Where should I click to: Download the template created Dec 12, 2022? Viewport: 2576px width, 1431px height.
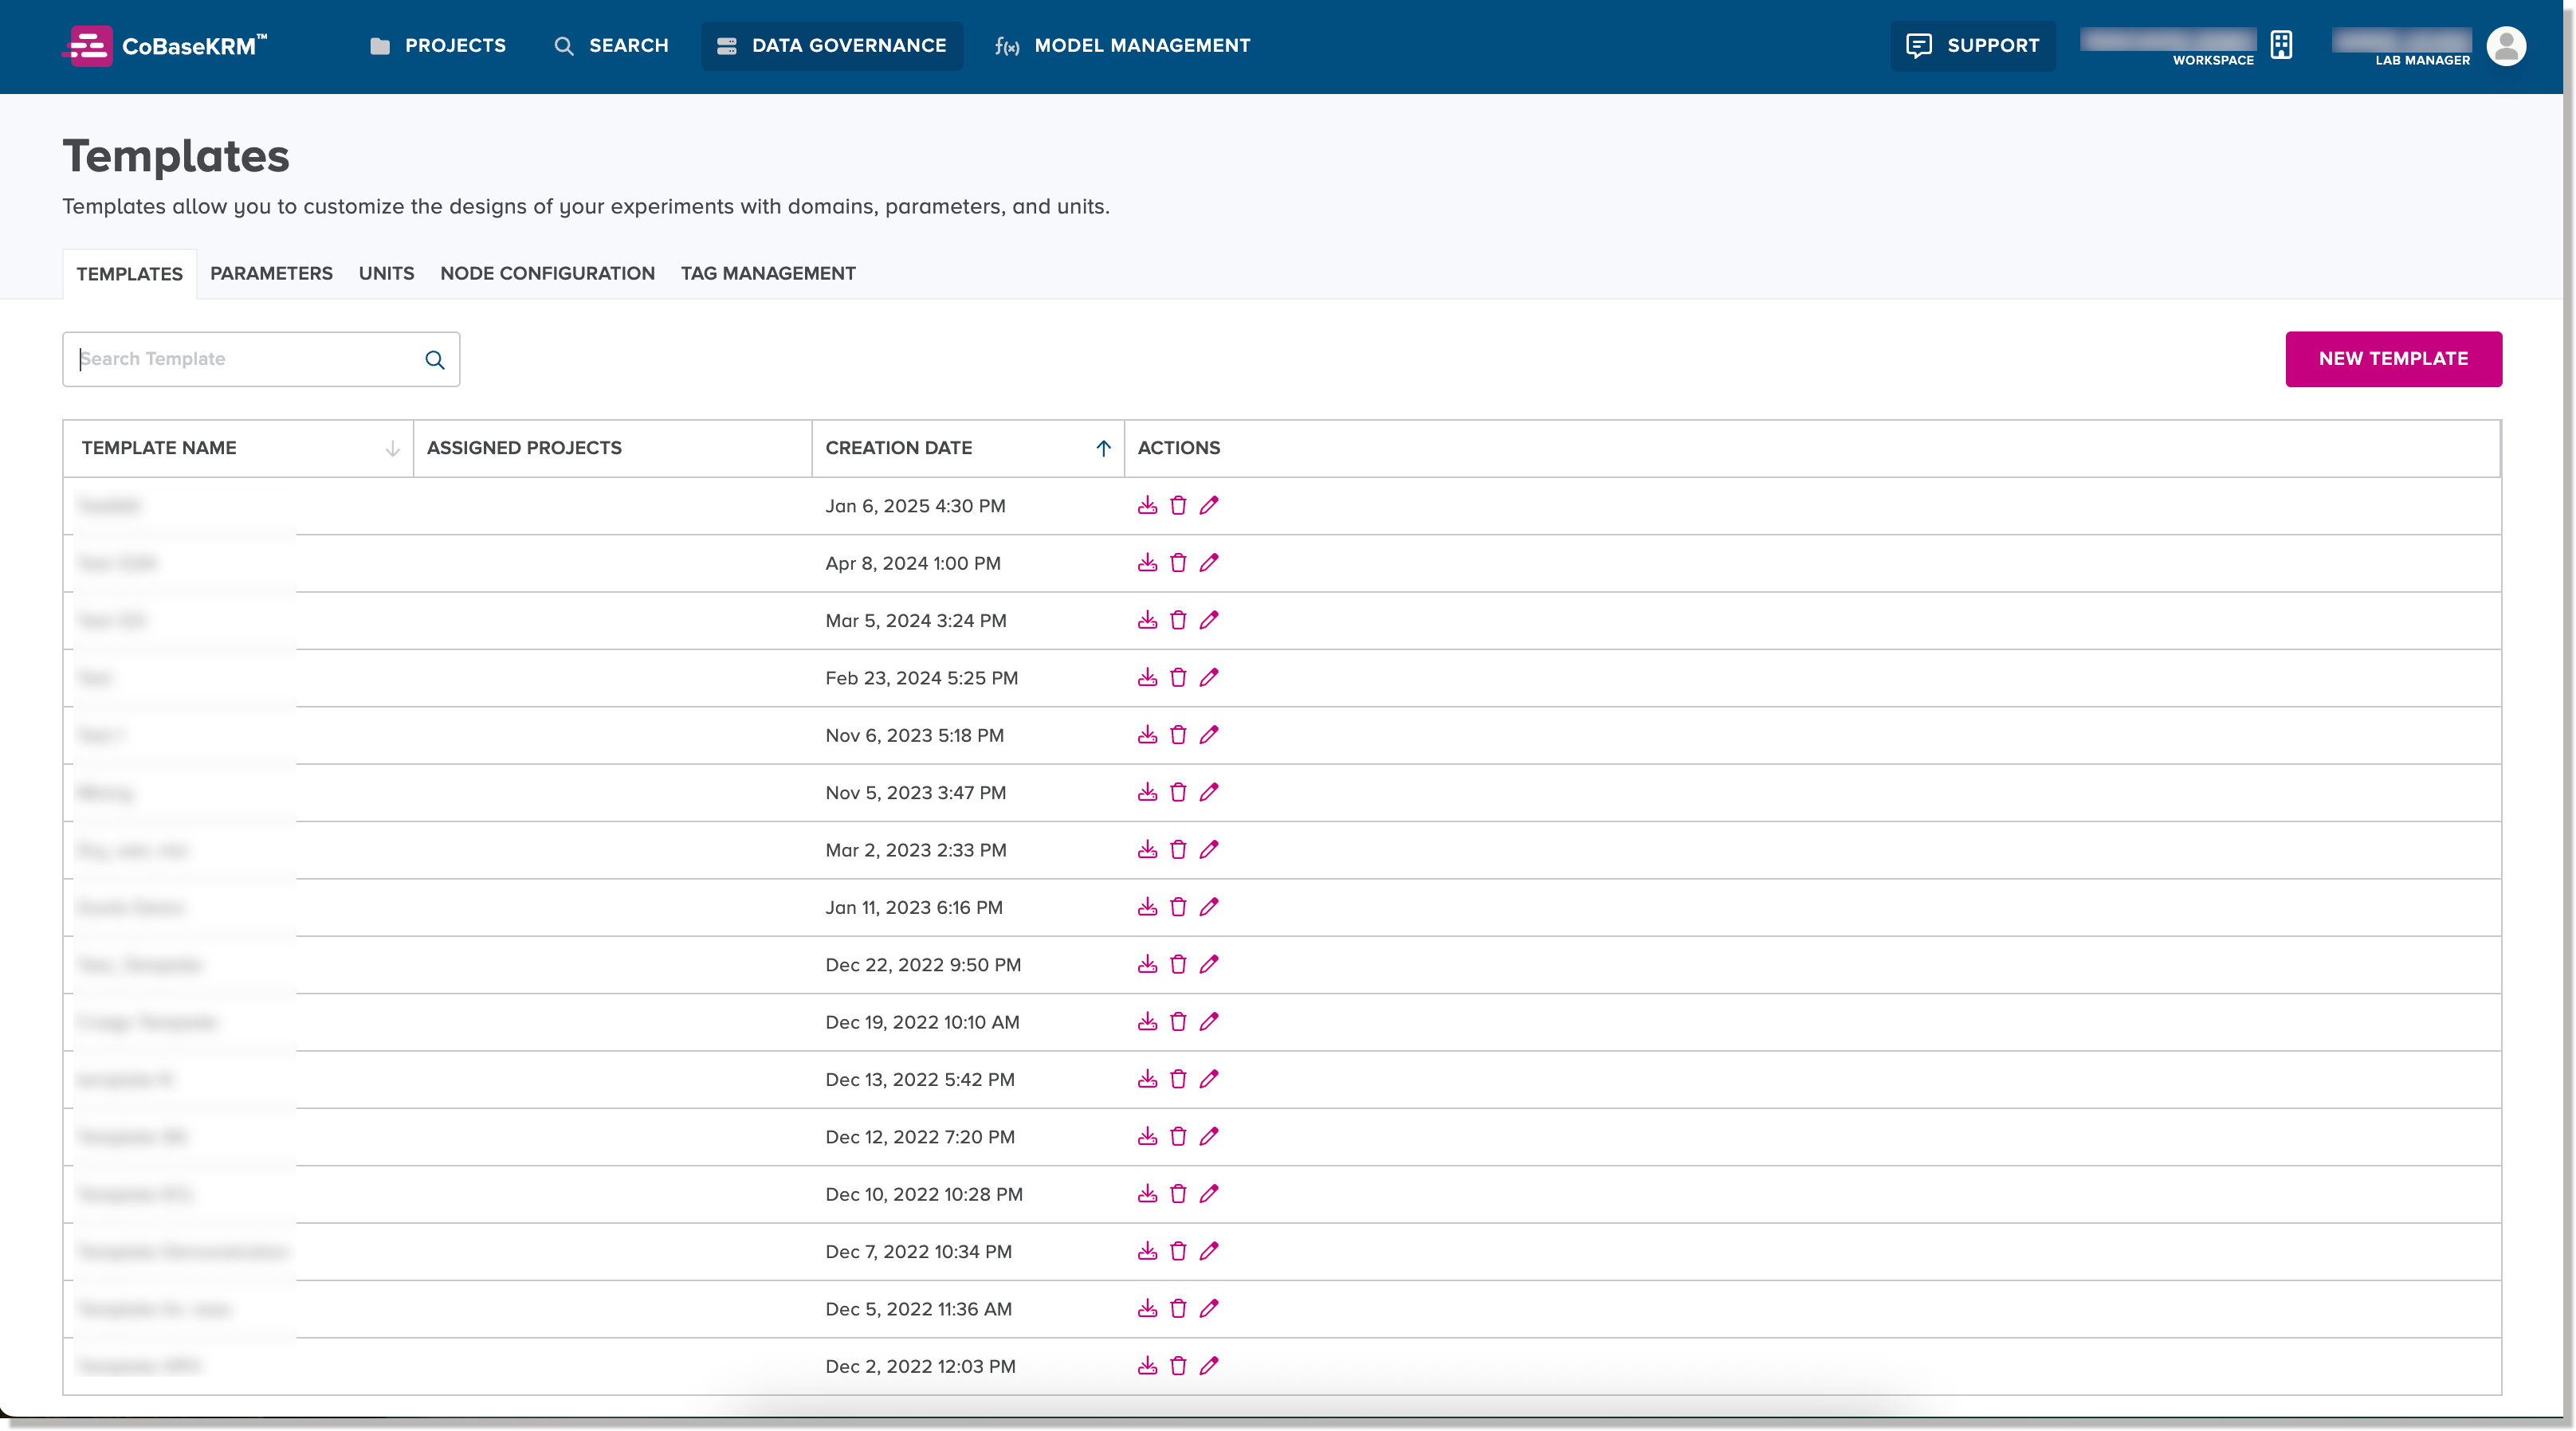(1147, 1136)
